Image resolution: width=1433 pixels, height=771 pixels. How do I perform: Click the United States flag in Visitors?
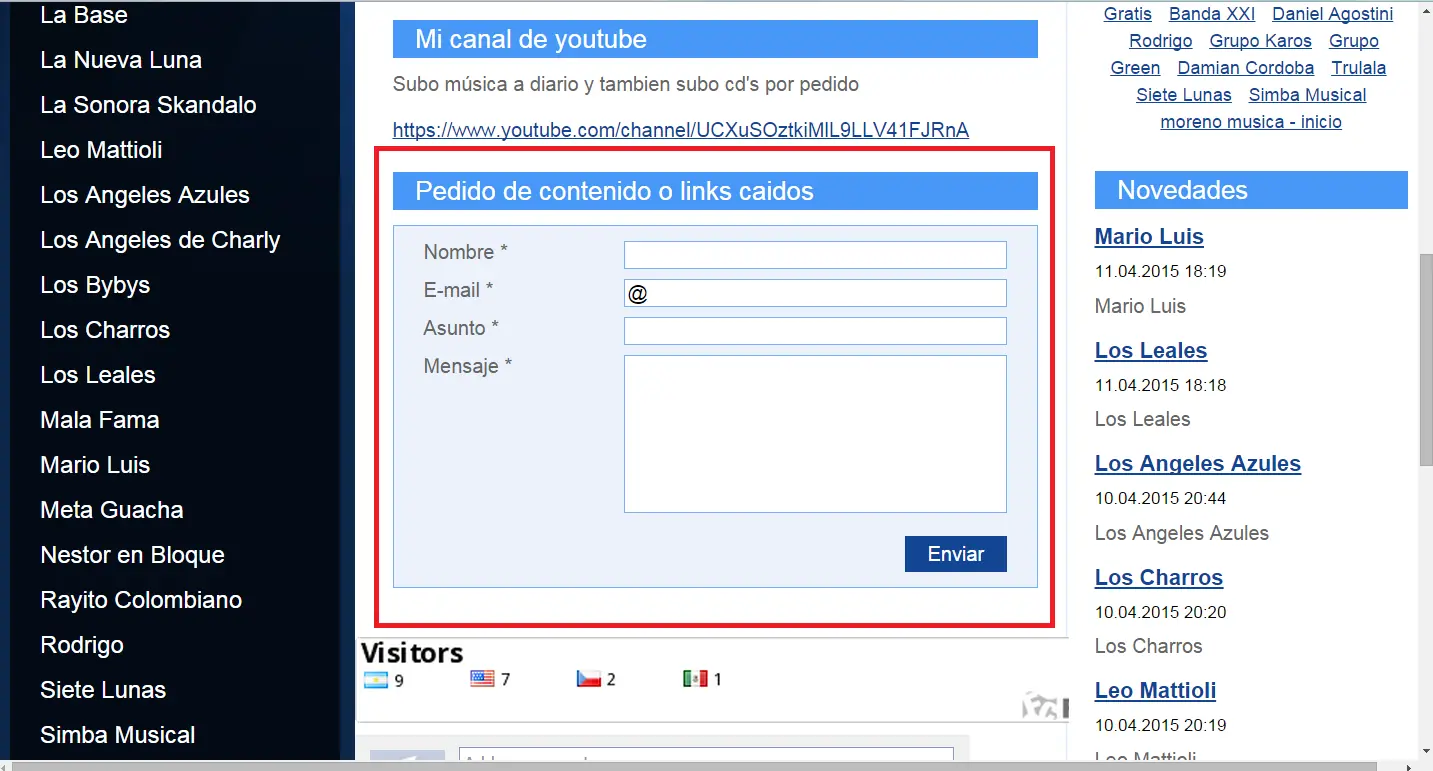click(x=482, y=679)
